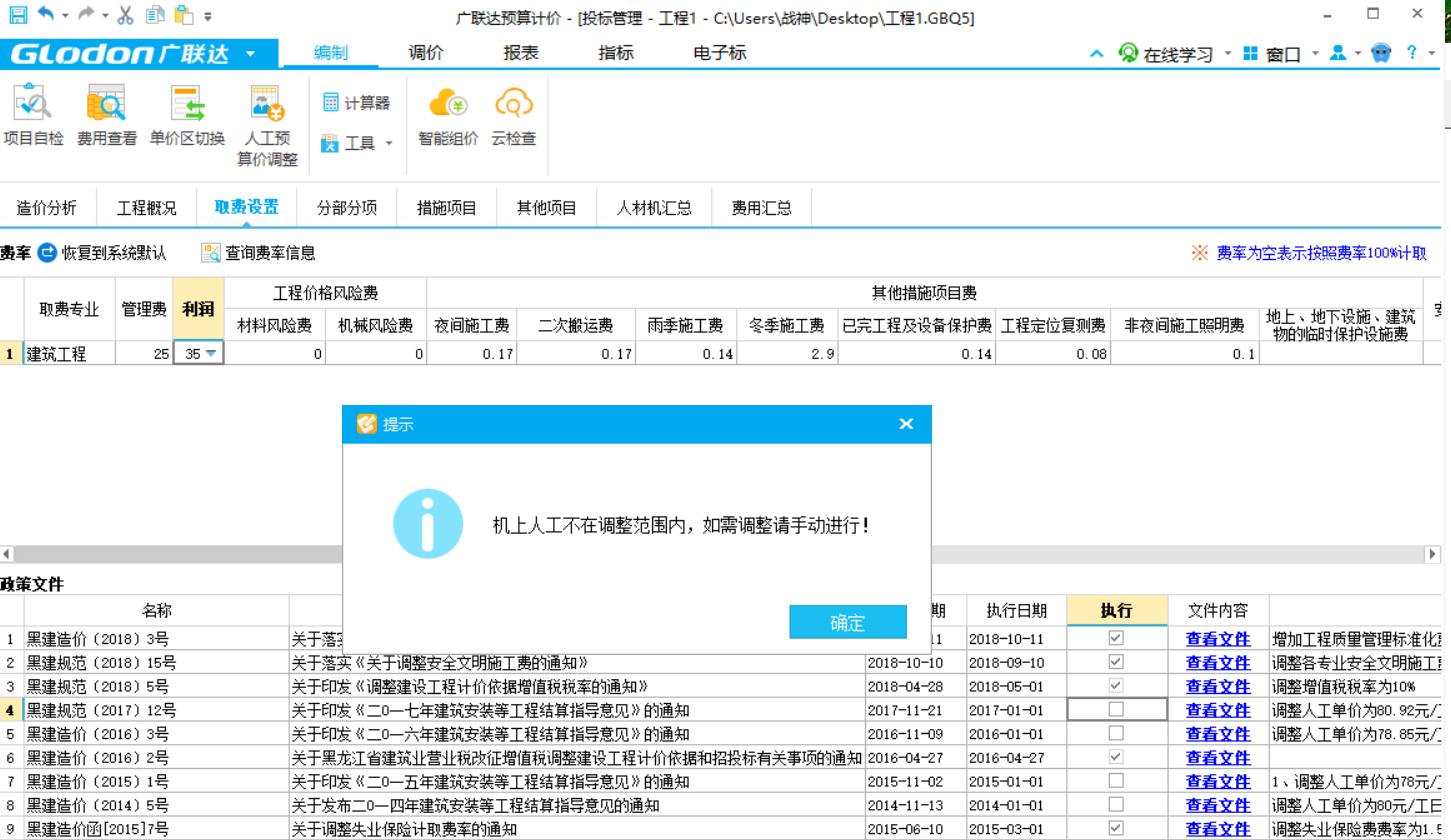Switch to the 指标 ribbon tab

point(616,53)
